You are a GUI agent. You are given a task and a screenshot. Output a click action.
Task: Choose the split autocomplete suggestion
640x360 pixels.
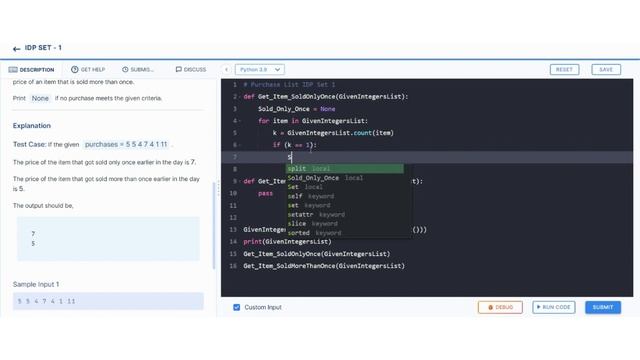(344, 169)
